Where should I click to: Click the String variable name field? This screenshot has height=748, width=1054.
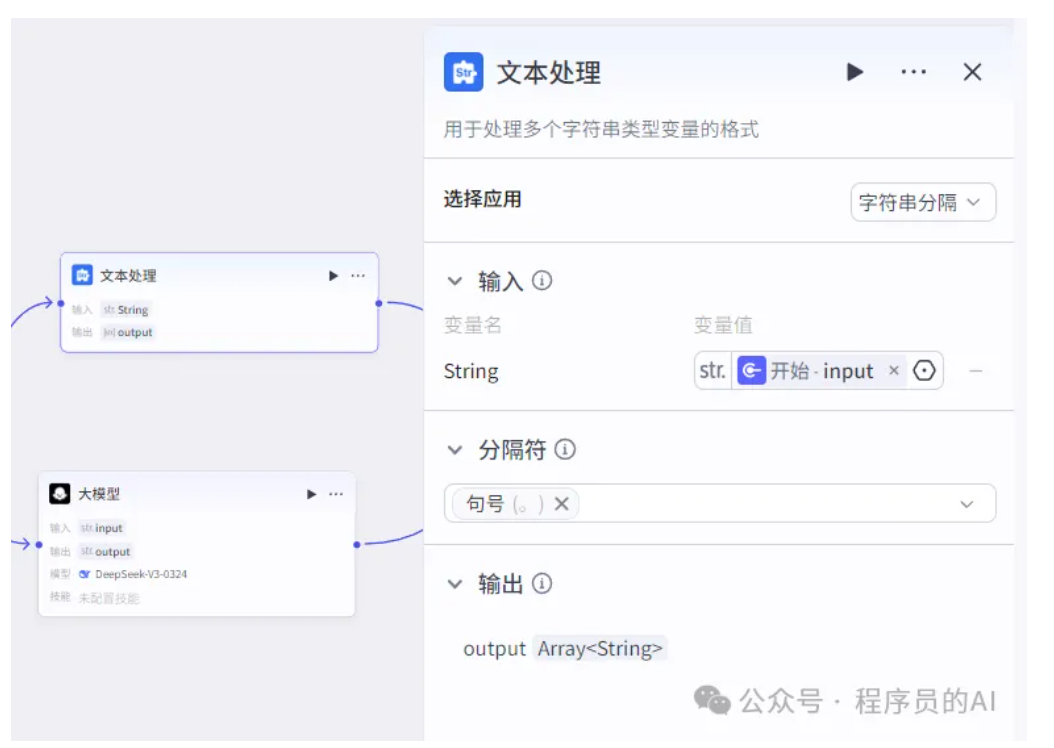point(471,372)
